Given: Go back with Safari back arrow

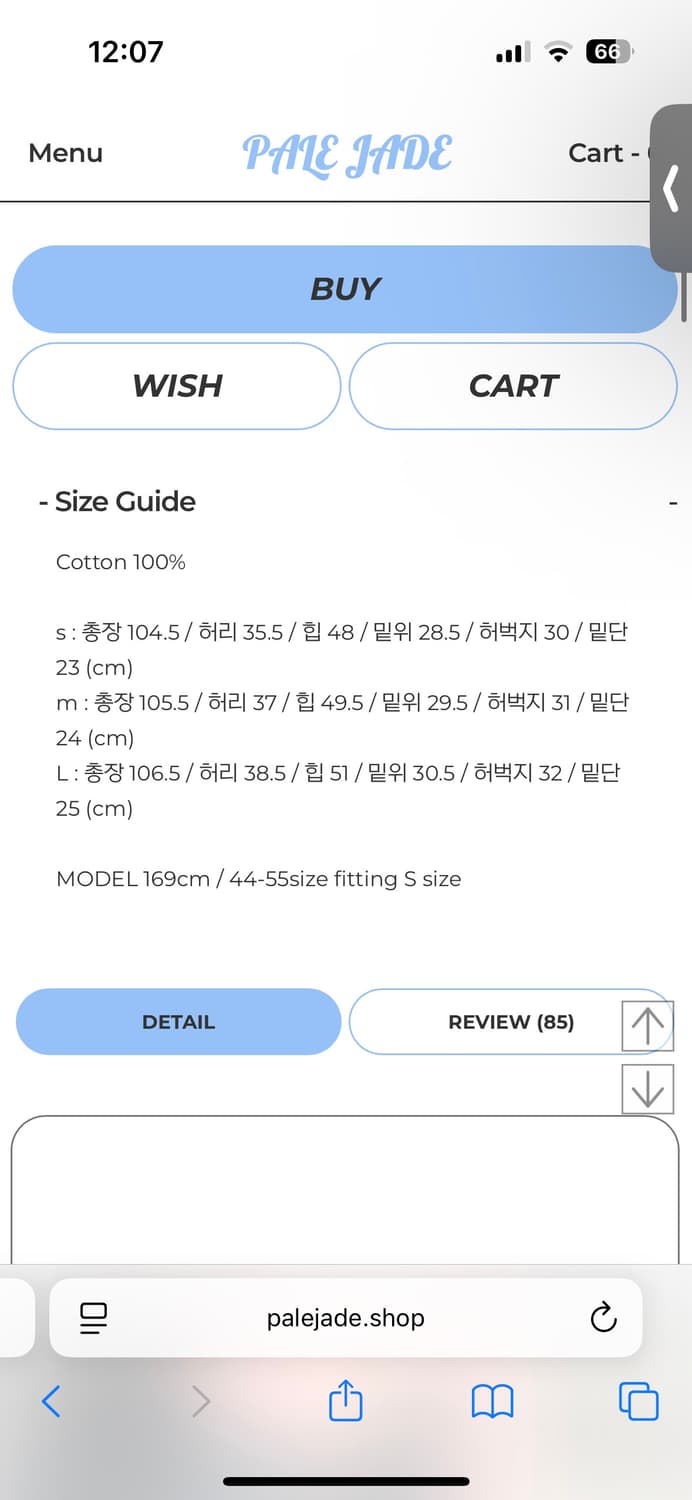Looking at the screenshot, I should coord(52,1402).
